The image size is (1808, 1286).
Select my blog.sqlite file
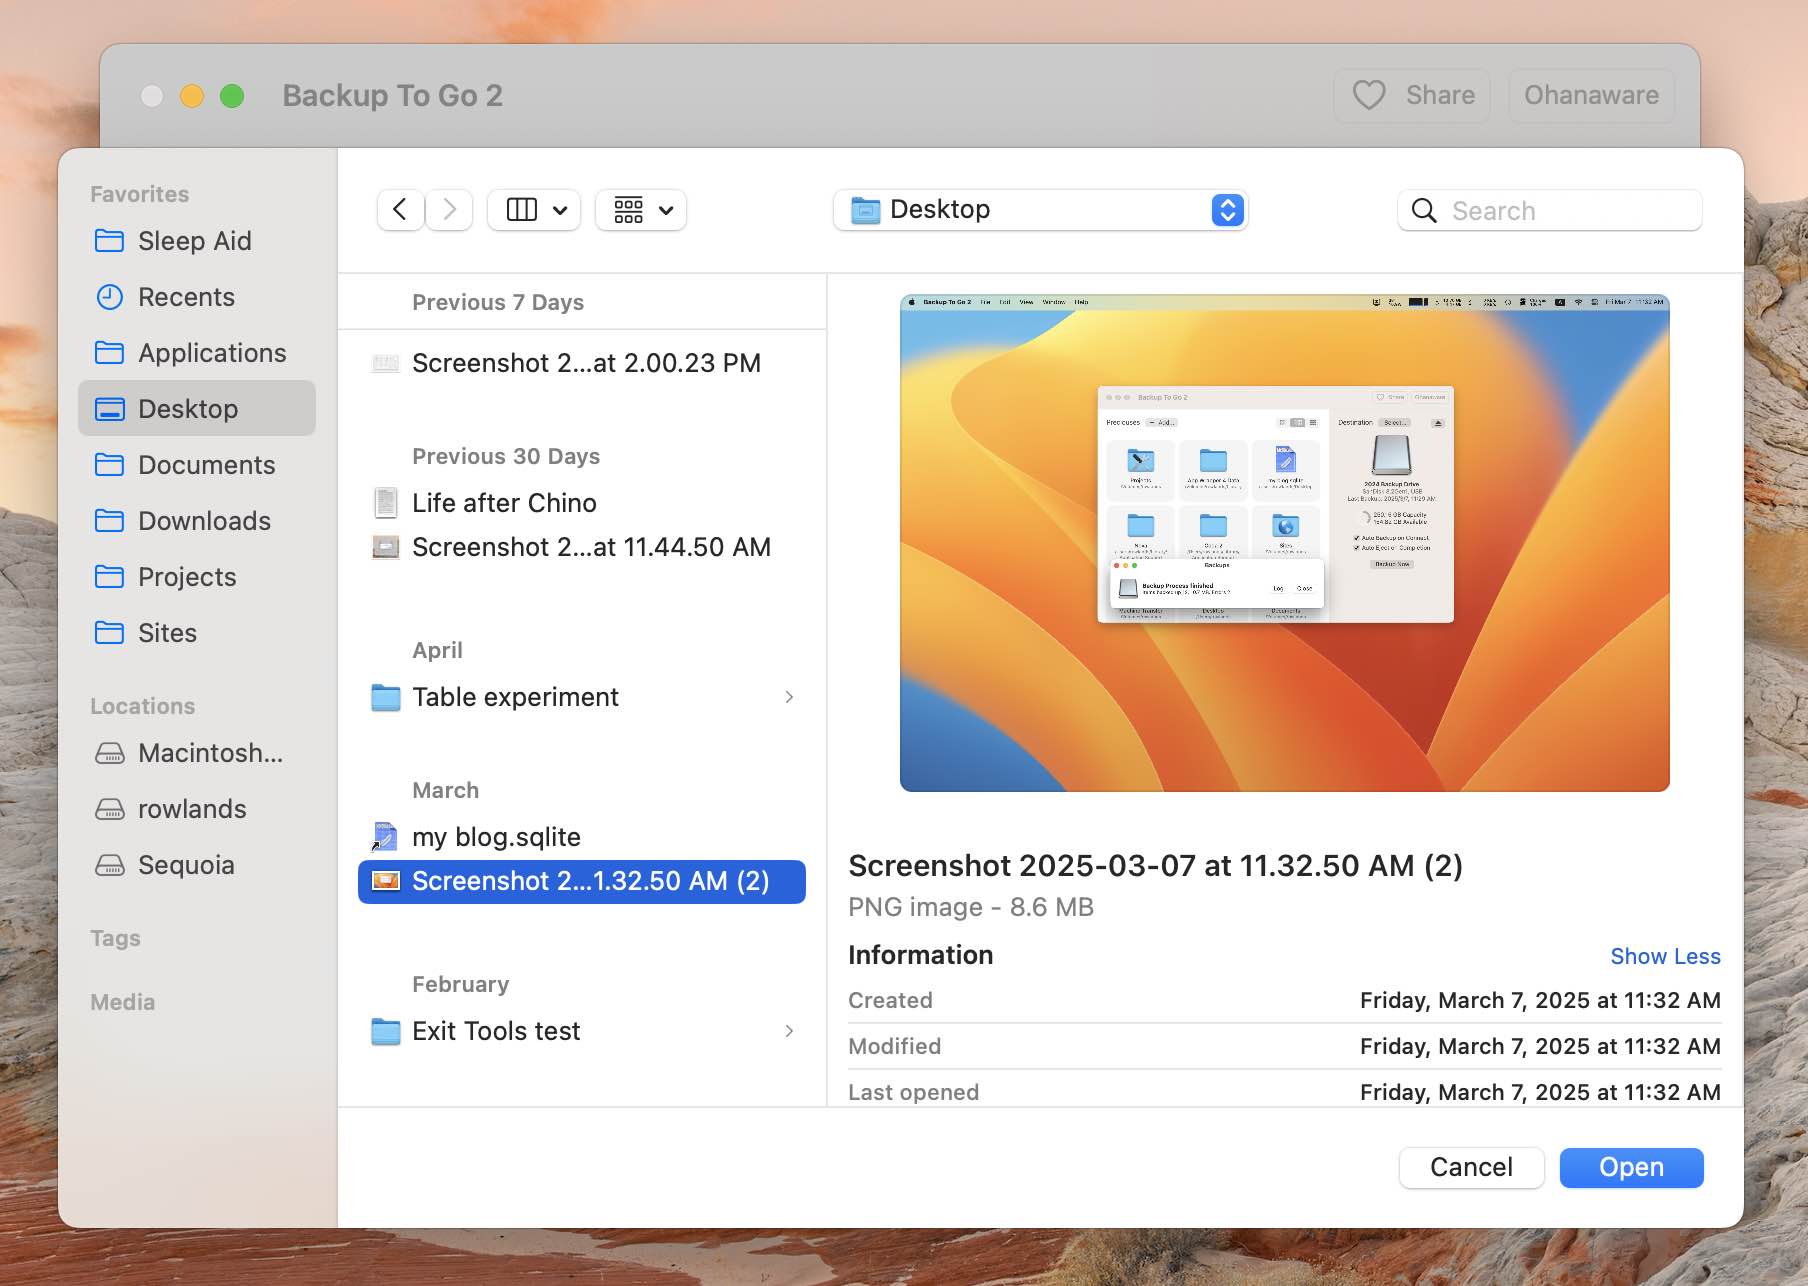click(582, 837)
